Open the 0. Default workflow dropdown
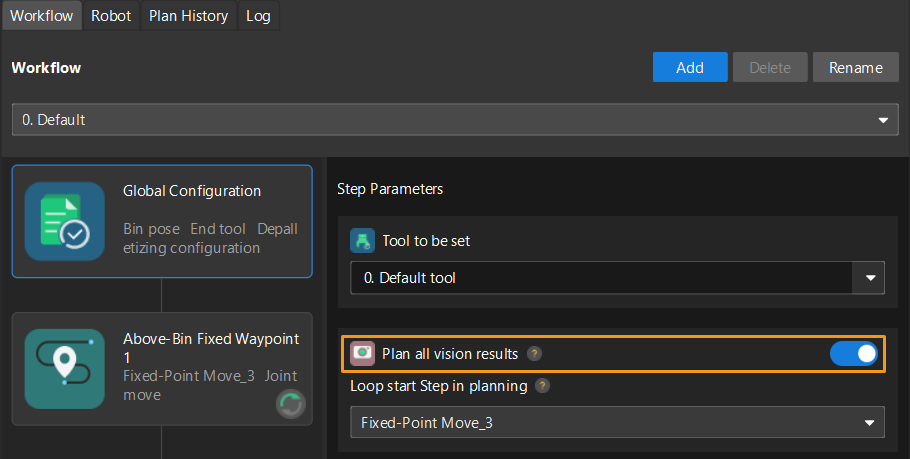The image size is (910, 459). pos(455,120)
